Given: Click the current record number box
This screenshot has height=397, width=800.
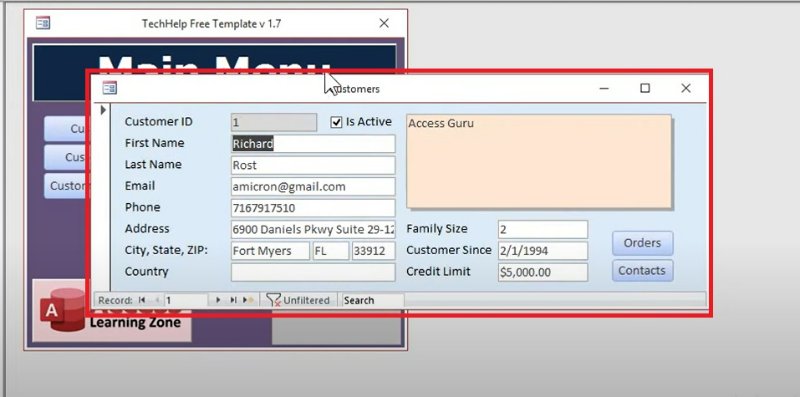Looking at the screenshot, I should 185,300.
